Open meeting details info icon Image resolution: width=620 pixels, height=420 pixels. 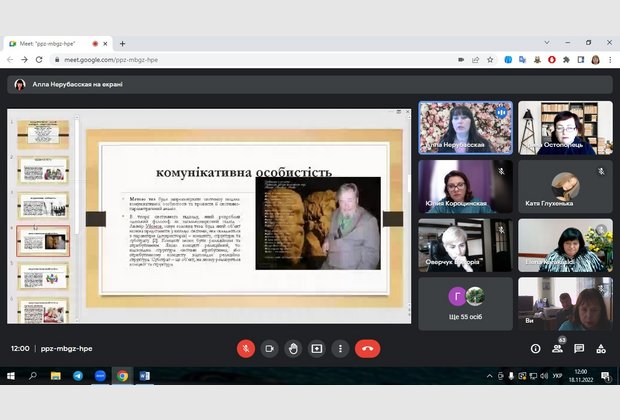(535, 349)
